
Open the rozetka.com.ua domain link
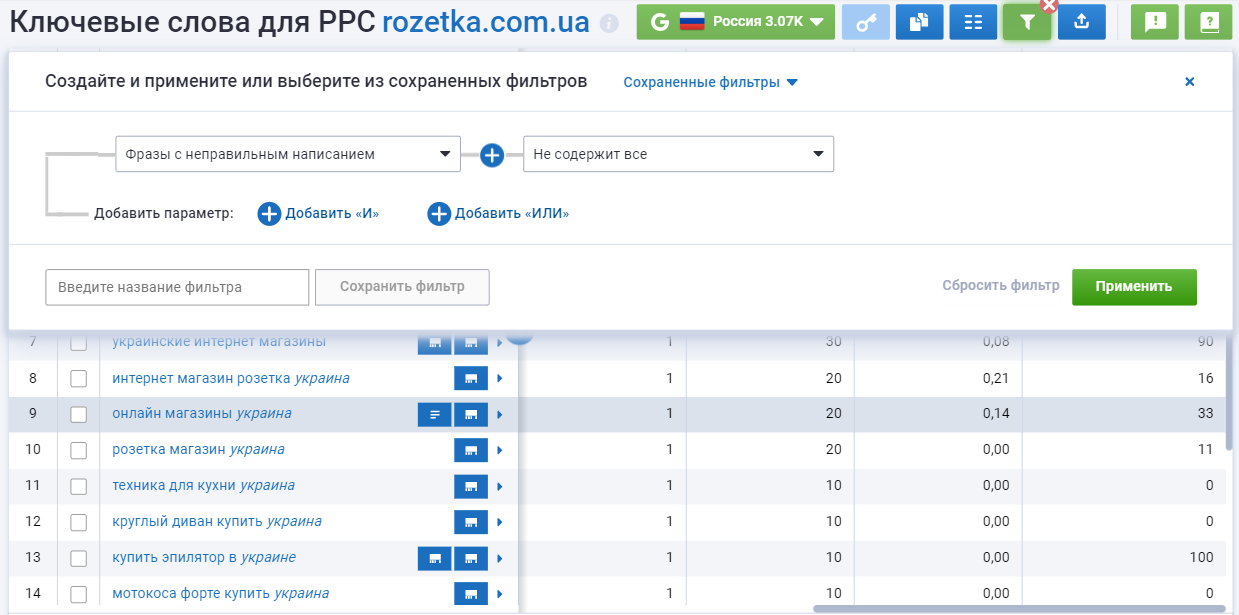coord(486,22)
